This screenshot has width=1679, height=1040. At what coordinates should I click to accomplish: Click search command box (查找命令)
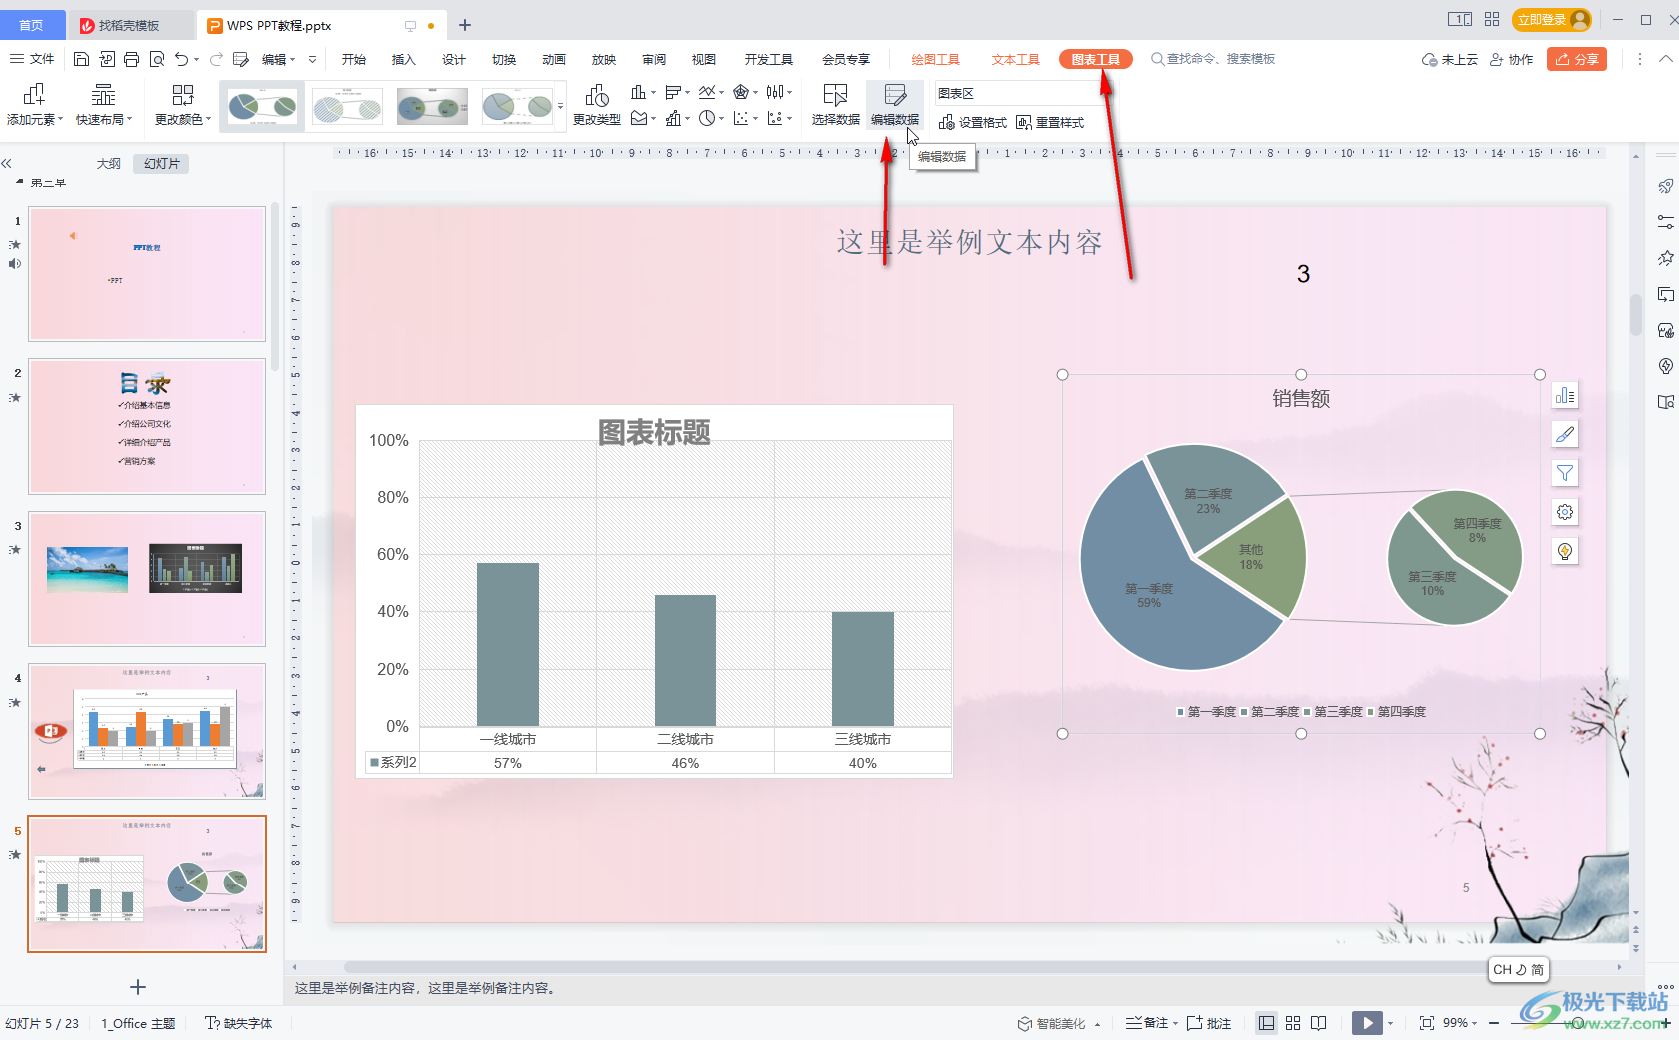(1213, 59)
